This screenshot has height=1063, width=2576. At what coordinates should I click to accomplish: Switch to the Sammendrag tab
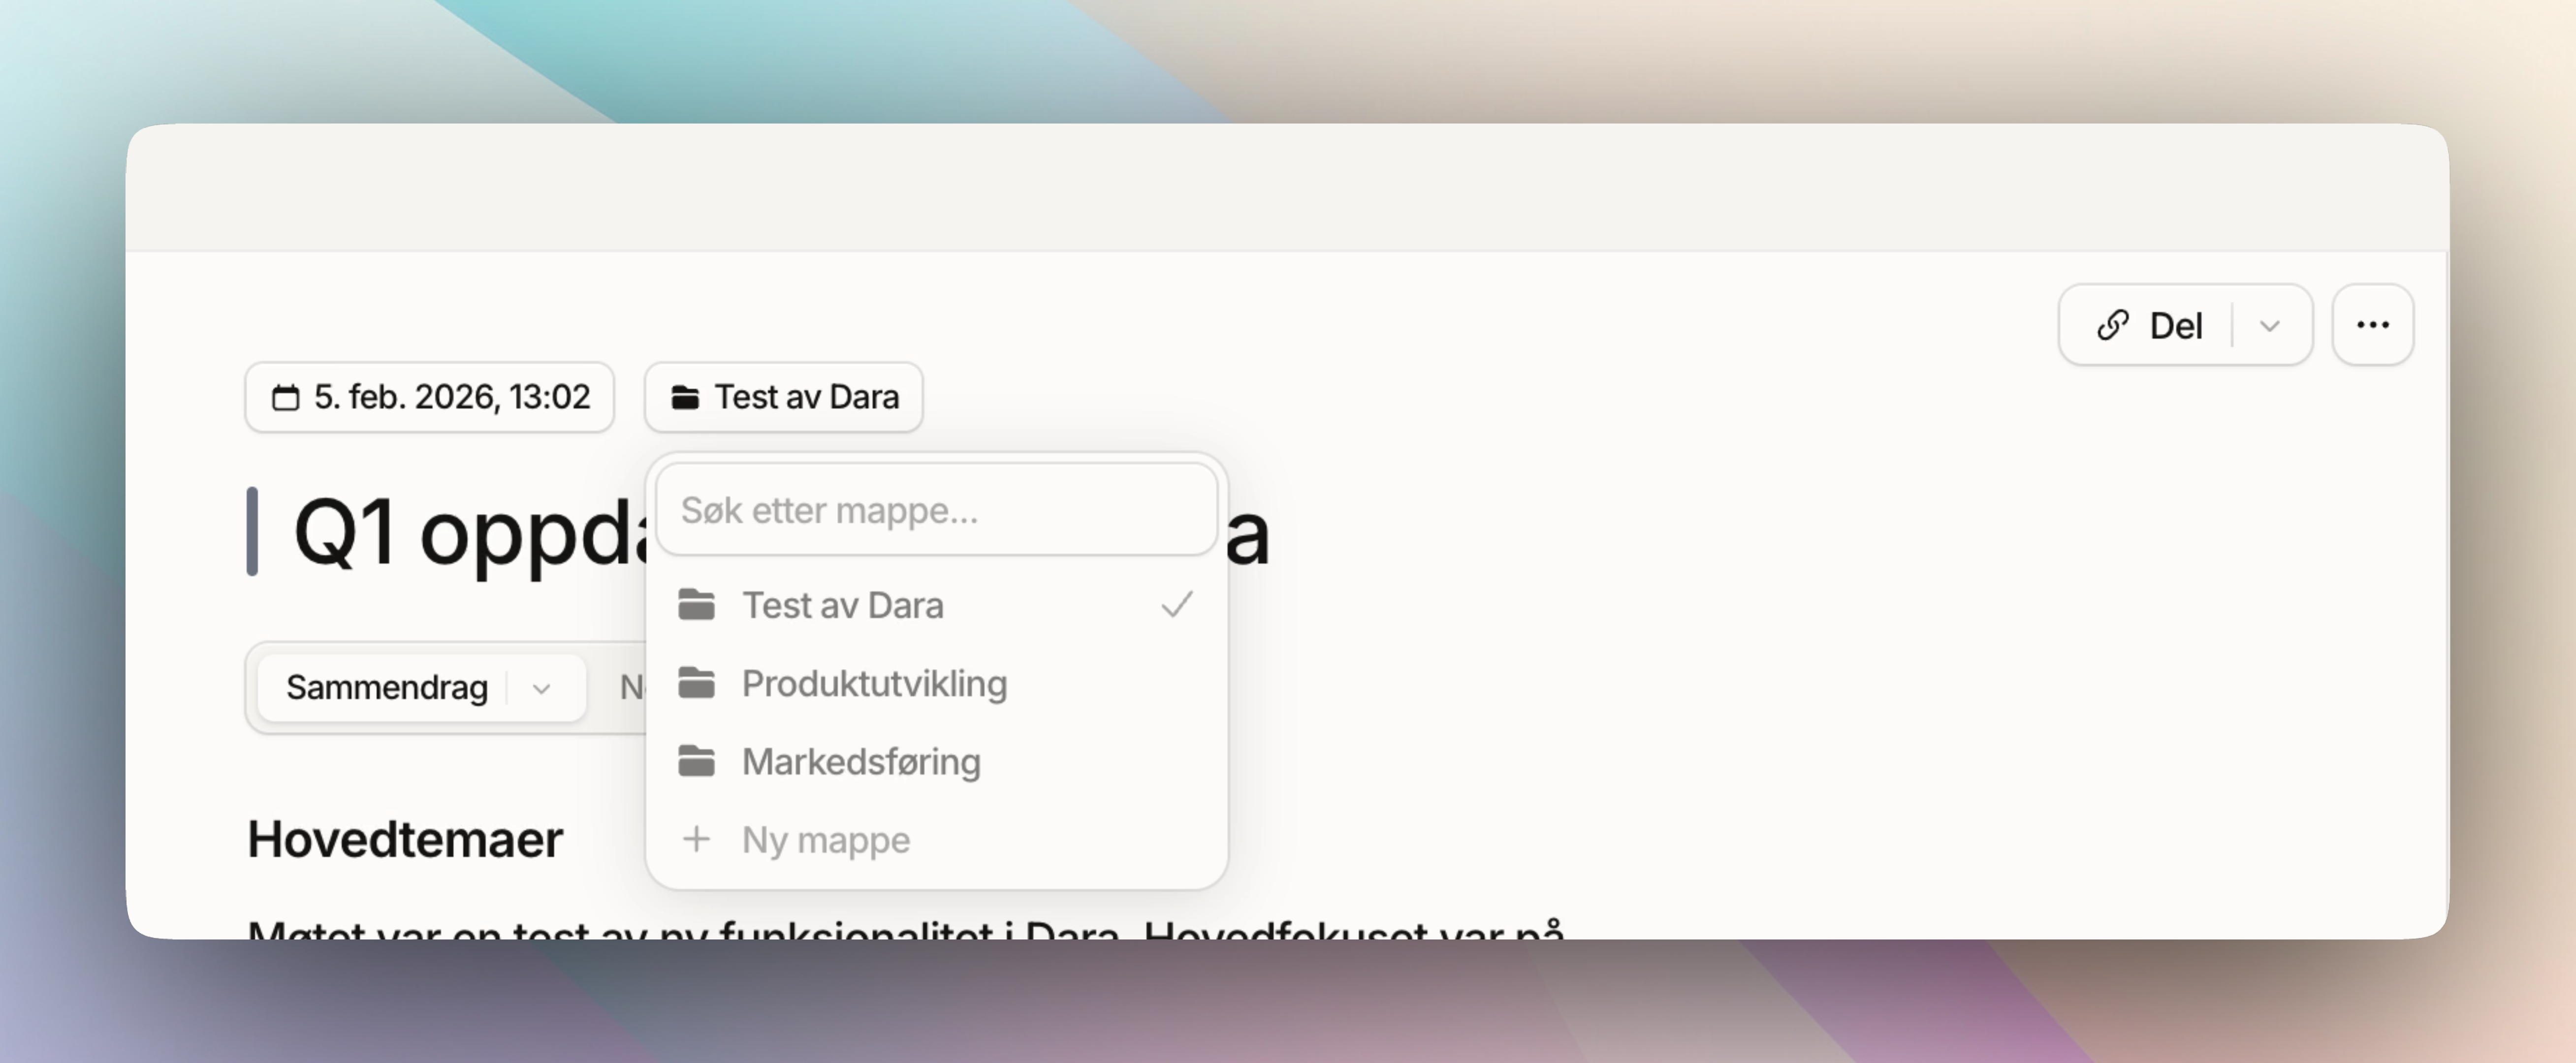tap(387, 688)
